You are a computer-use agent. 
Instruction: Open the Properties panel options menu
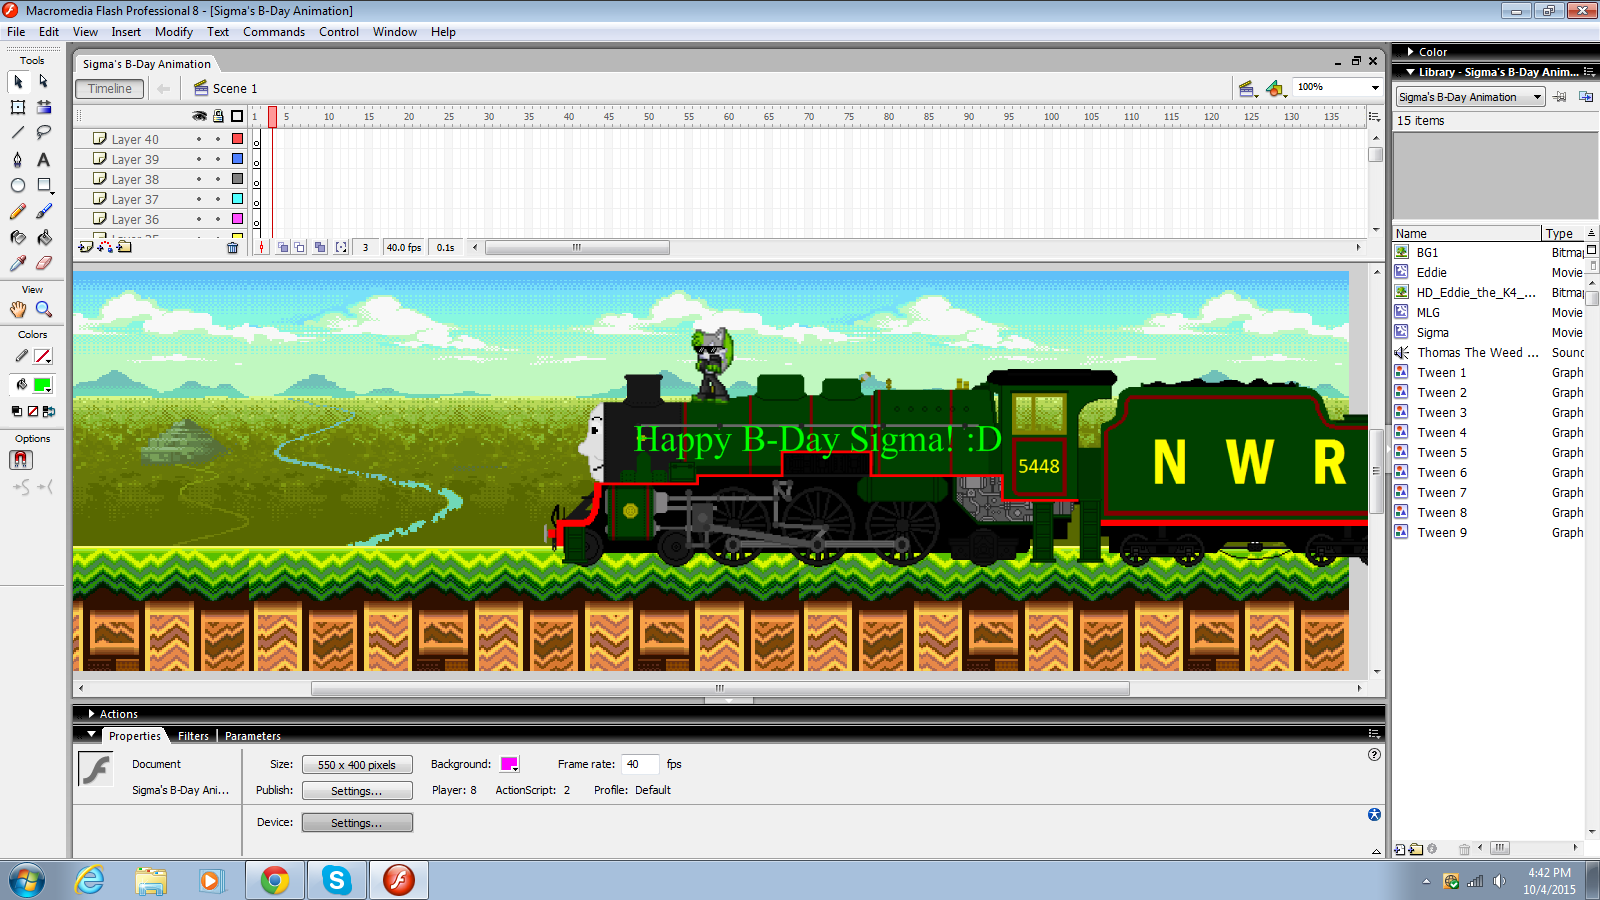1374,734
